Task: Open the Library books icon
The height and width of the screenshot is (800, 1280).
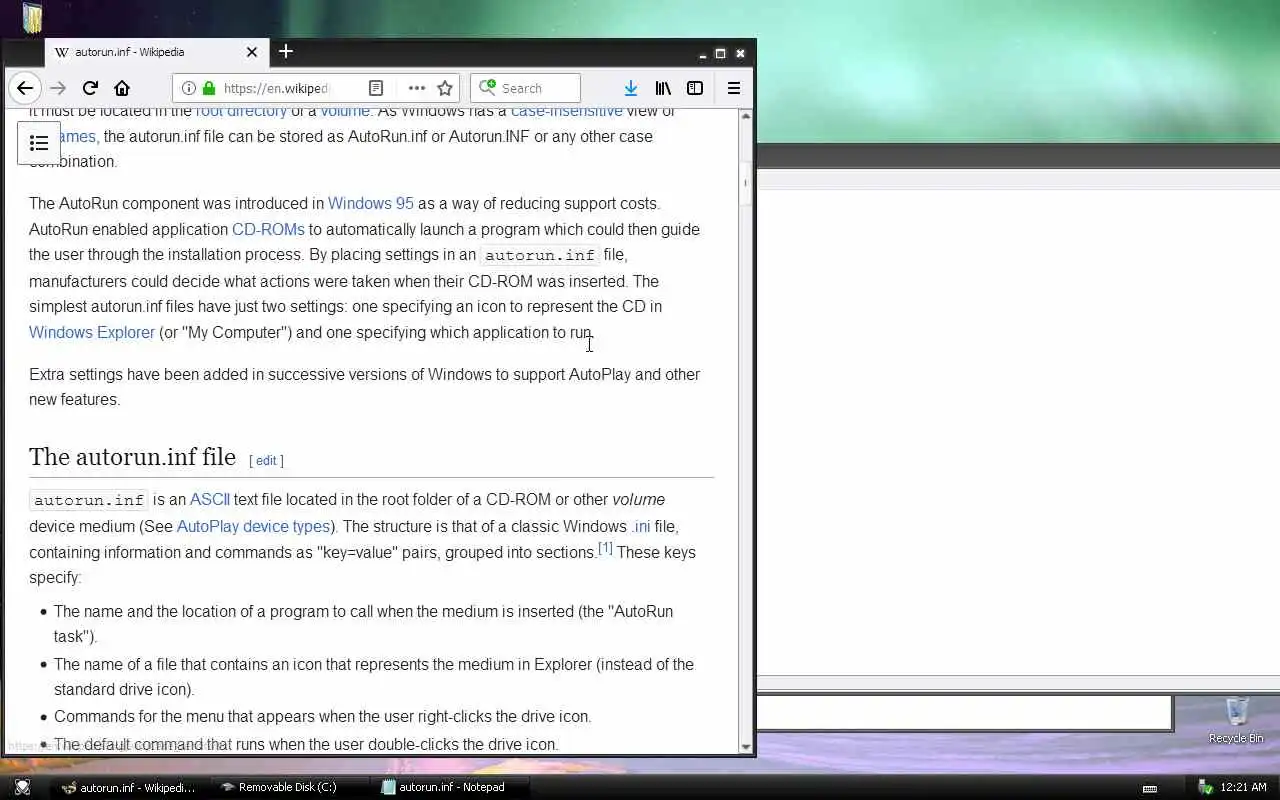Action: [663, 88]
